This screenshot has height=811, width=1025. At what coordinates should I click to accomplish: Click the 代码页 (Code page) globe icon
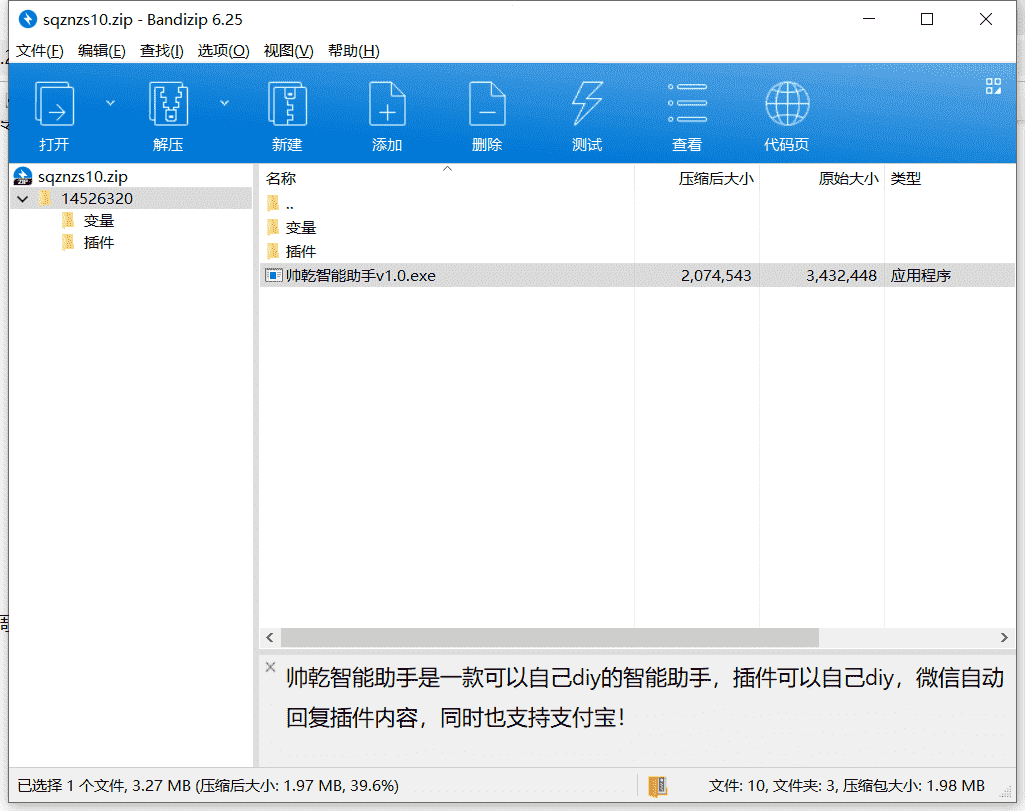[x=787, y=104]
